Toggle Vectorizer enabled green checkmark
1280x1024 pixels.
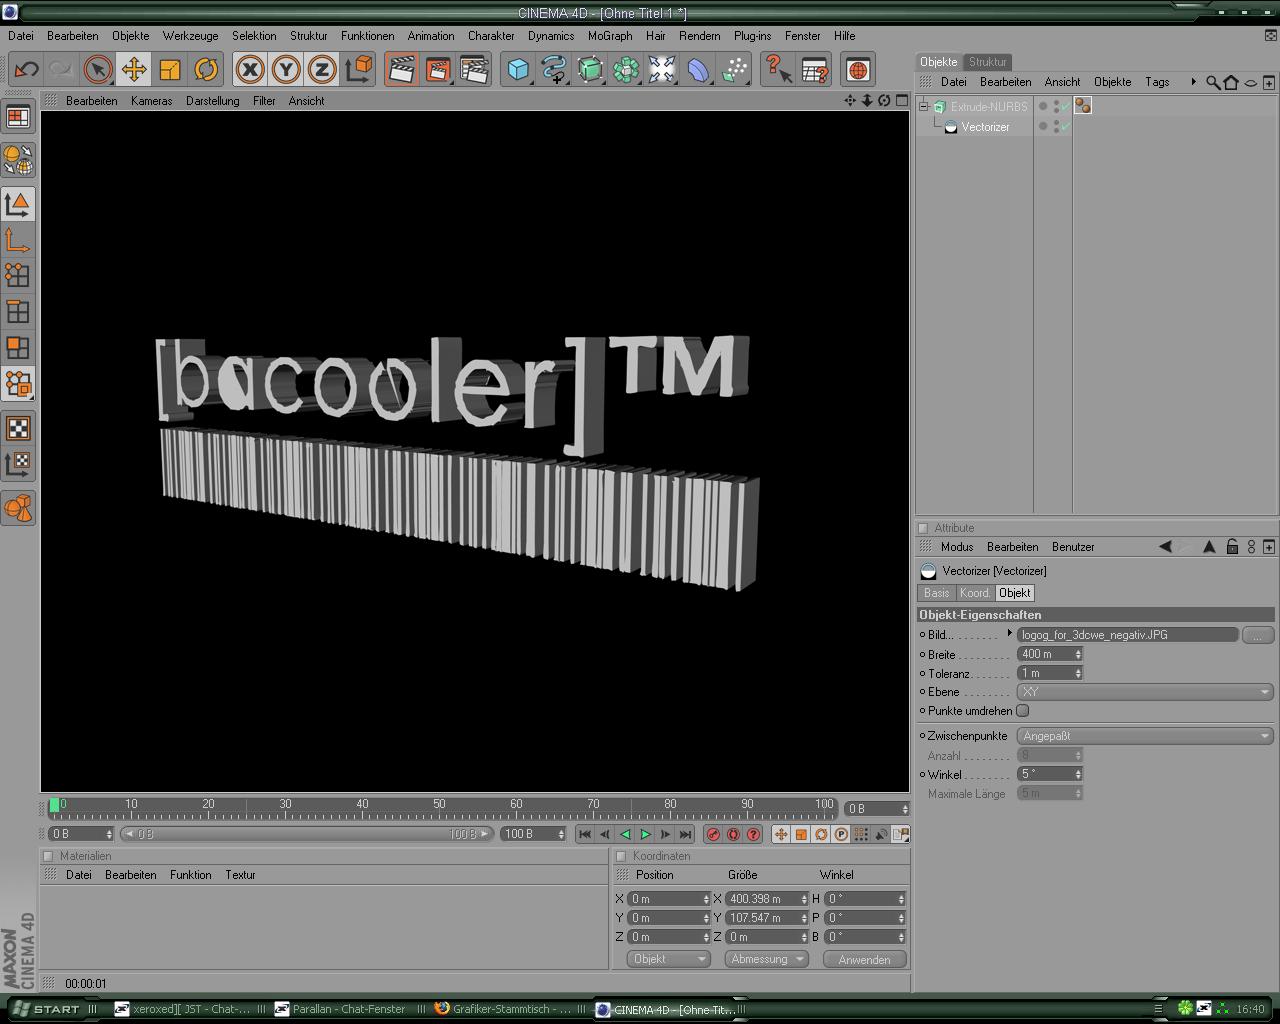[x=1065, y=127]
